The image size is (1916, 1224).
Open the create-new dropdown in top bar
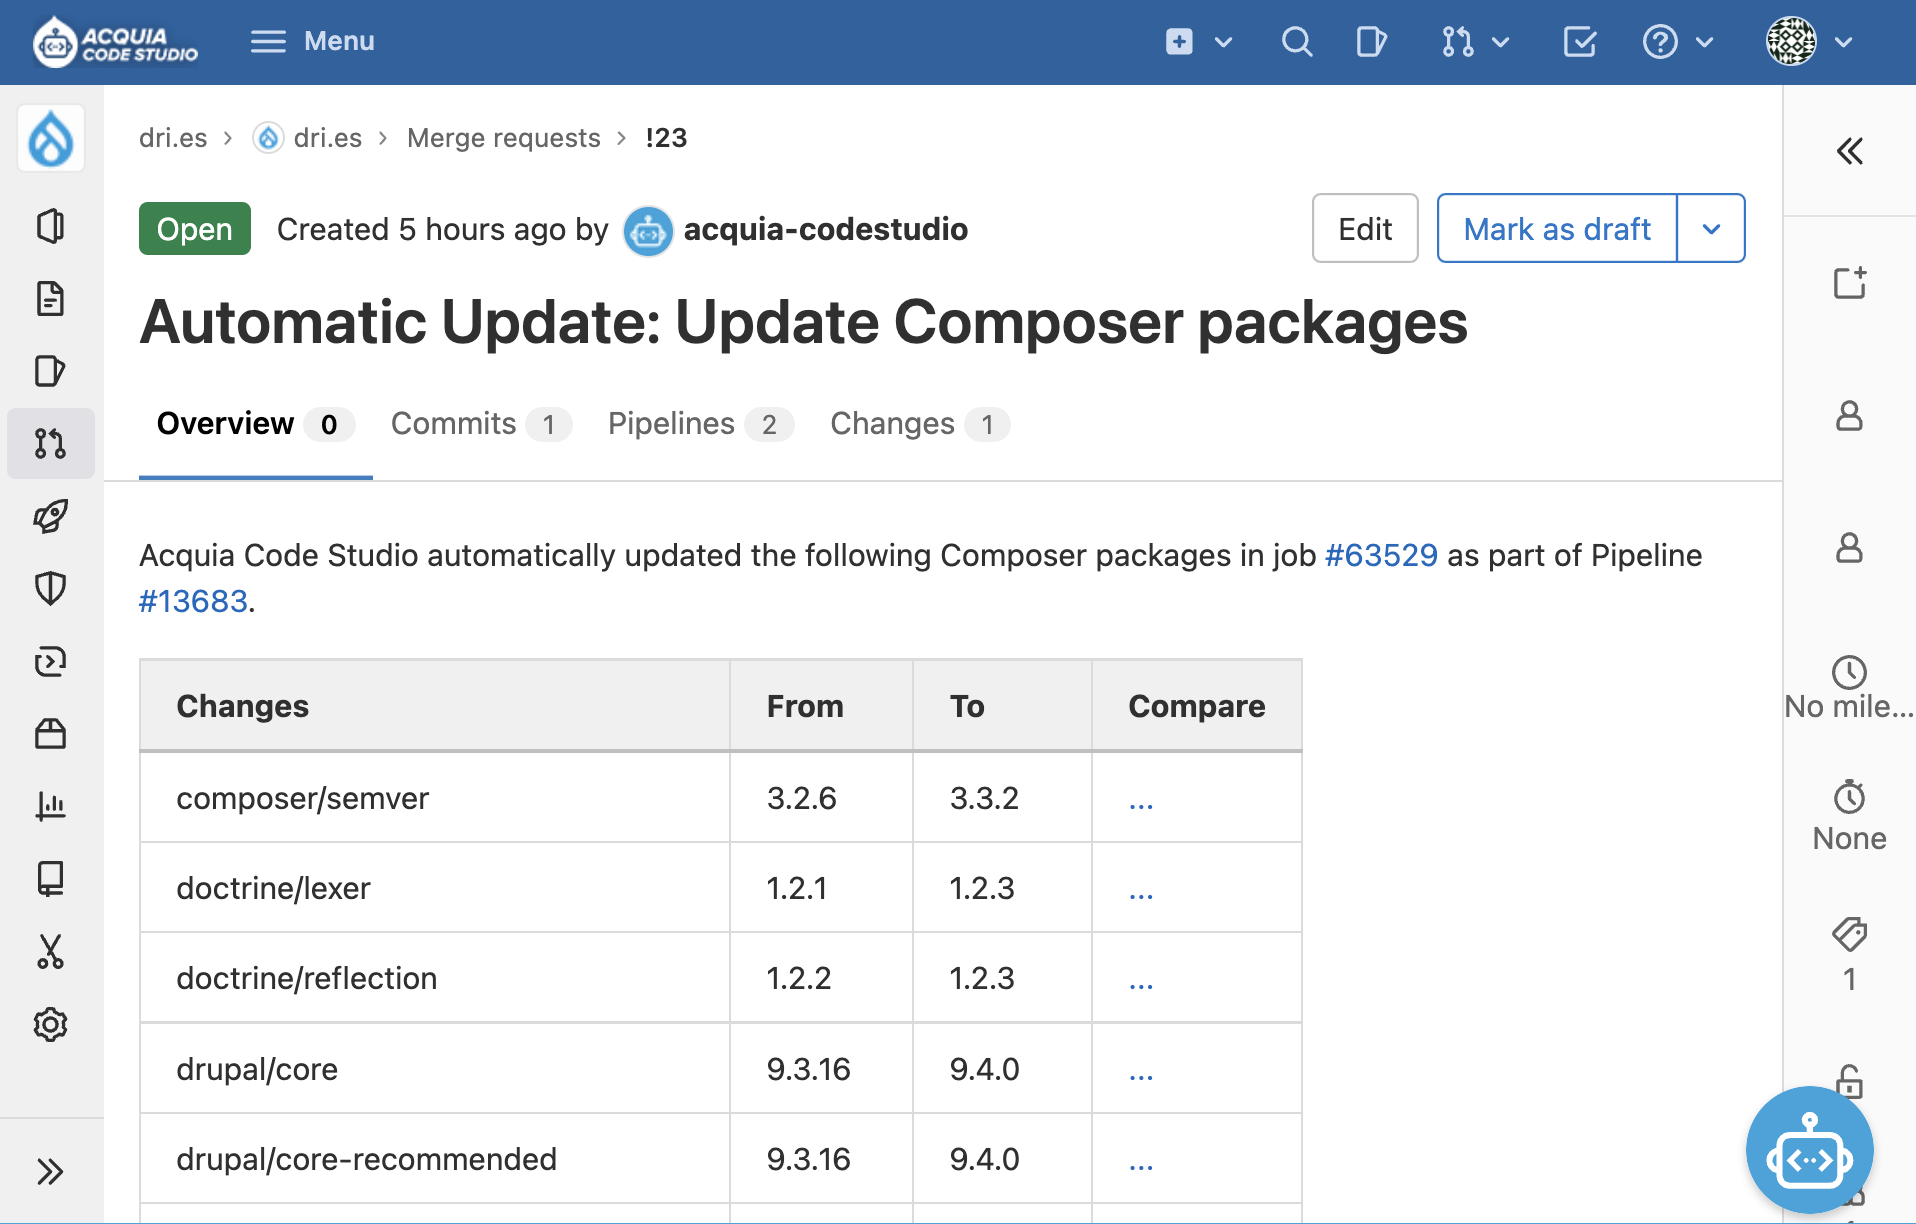coord(1196,42)
